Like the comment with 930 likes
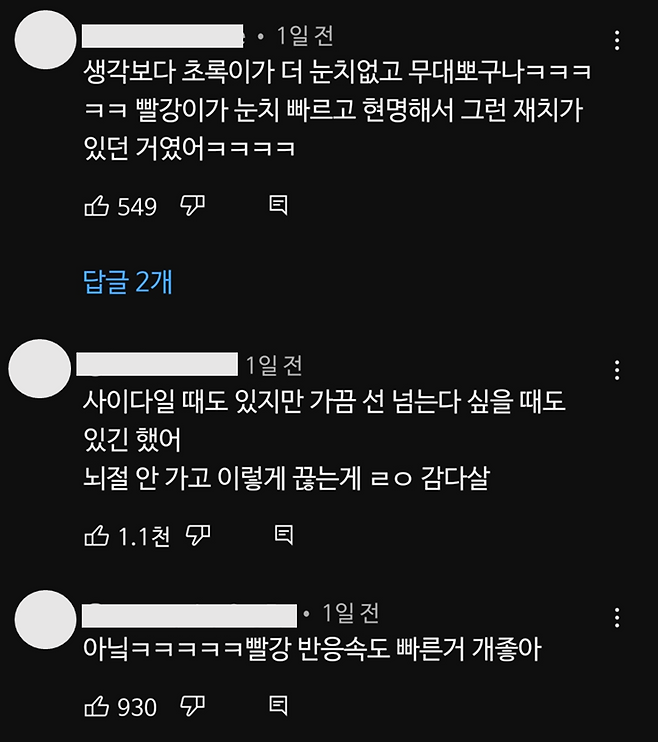This screenshot has height=742, width=658. point(97,707)
